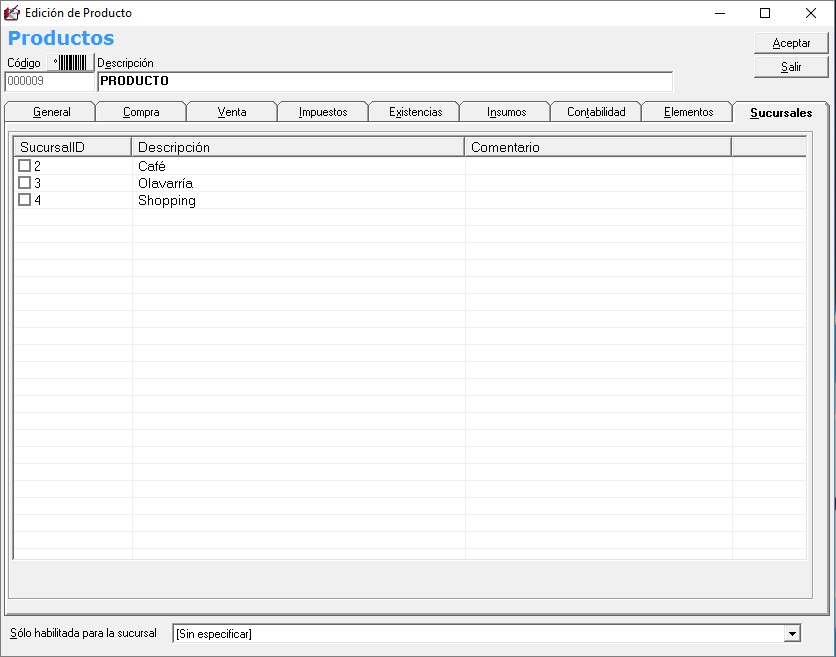
Task: Click the SucursalID column header
Action: tap(72, 147)
